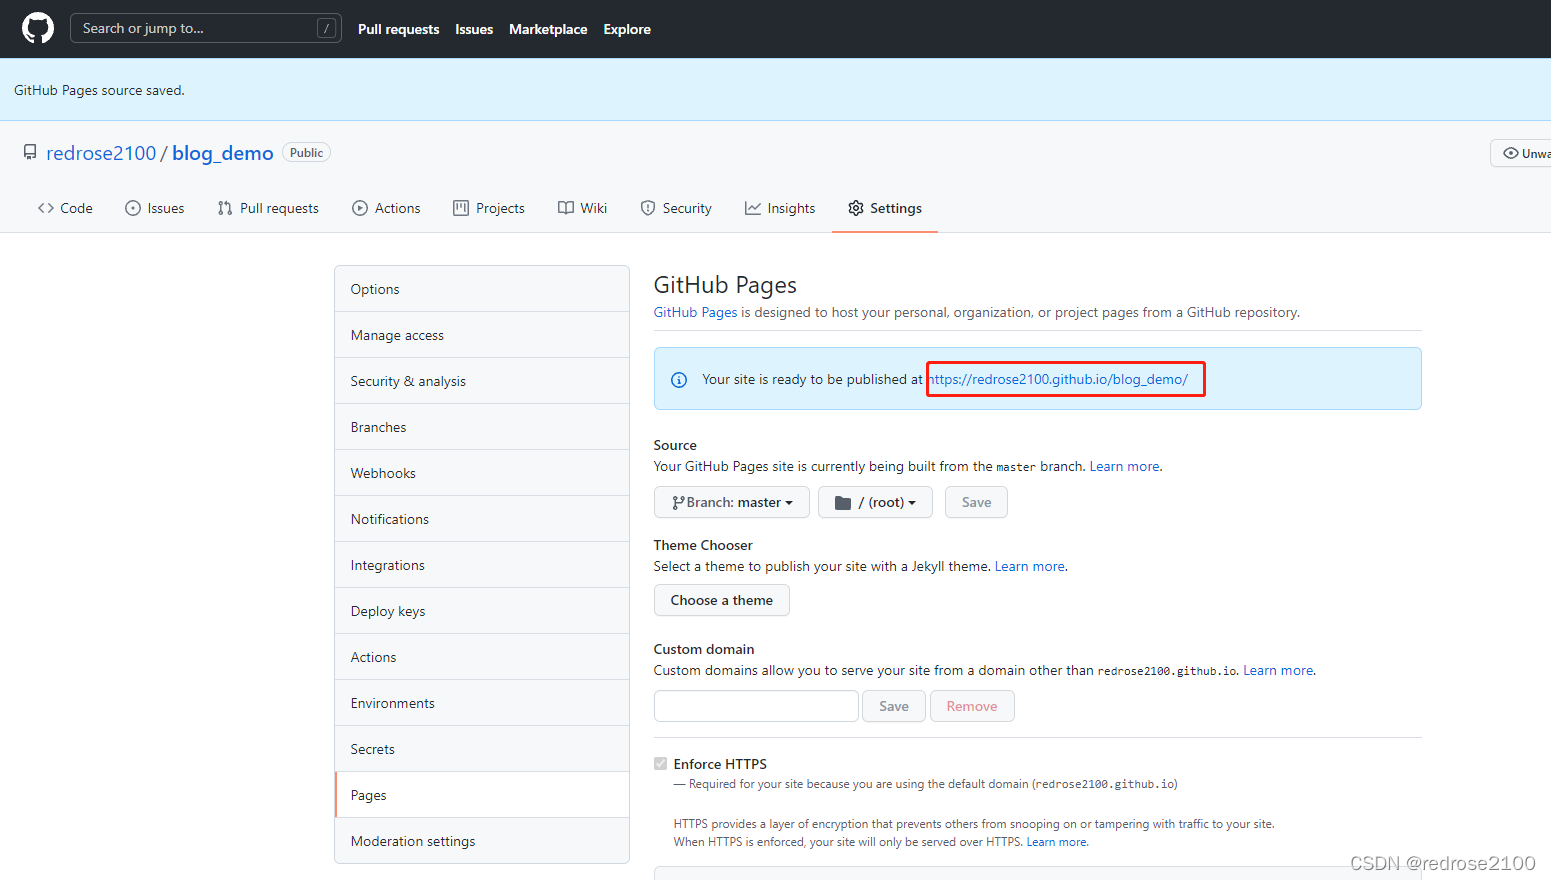This screenshot has width=1551, height=880.
Task: Open Integrations settings in sidebar
Action: (482, 565)
